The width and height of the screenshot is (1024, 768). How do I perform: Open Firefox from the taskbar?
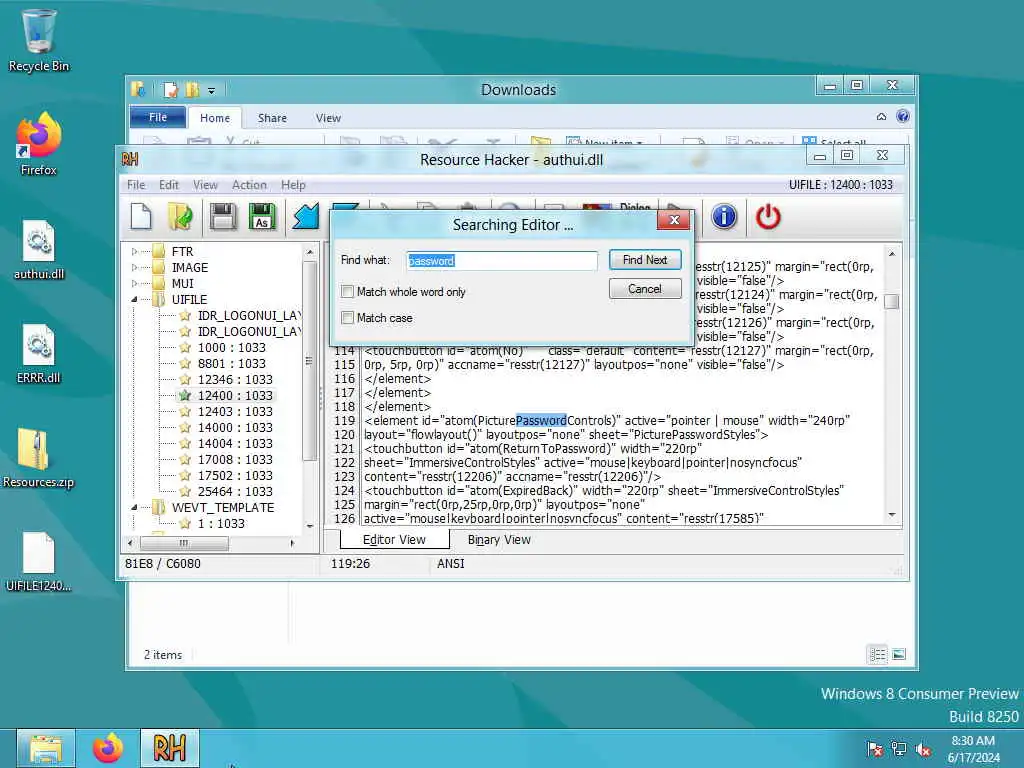pyautogui.click(x=108, y=748)
